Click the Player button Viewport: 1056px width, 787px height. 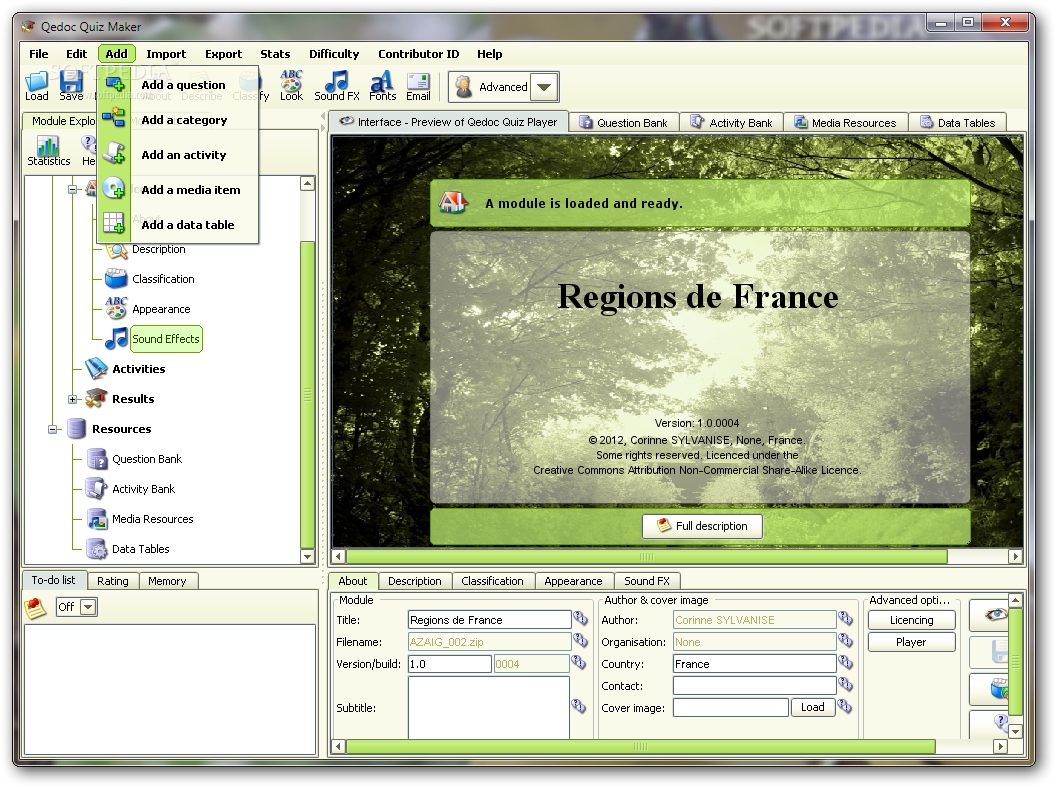pyautogui.click(x=912, y=642)
